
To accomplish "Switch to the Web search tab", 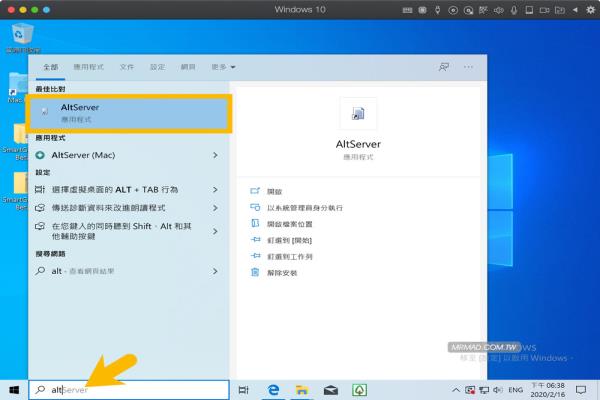I will point(188,67).
